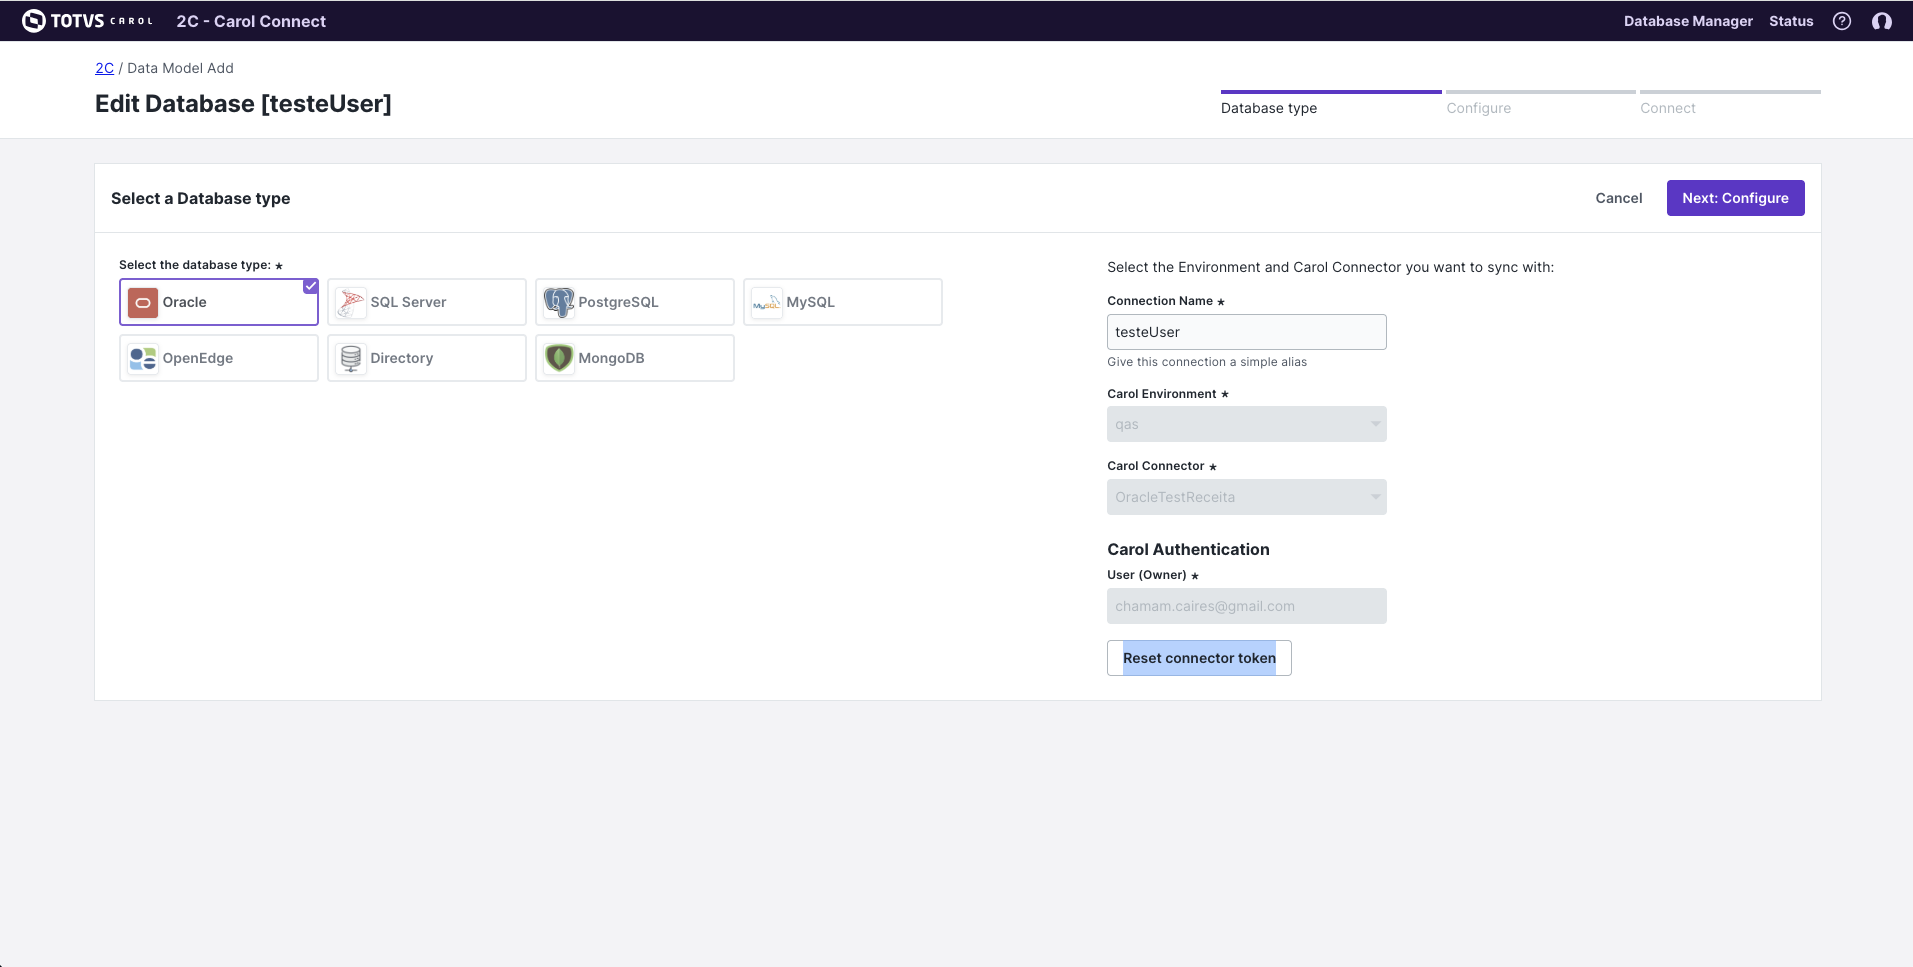1913x967 pixels.
Task: Open Database Manager from the top bar
Action: 1688,20
